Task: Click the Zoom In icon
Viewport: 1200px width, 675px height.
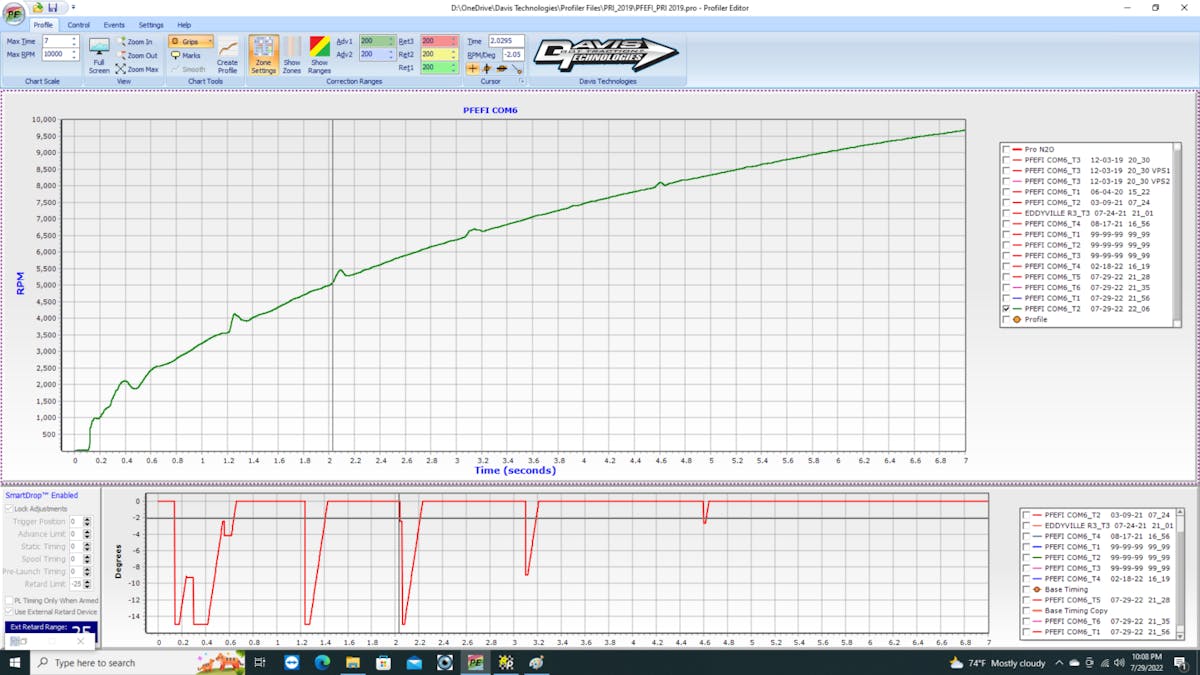Action: click(137, 42)
